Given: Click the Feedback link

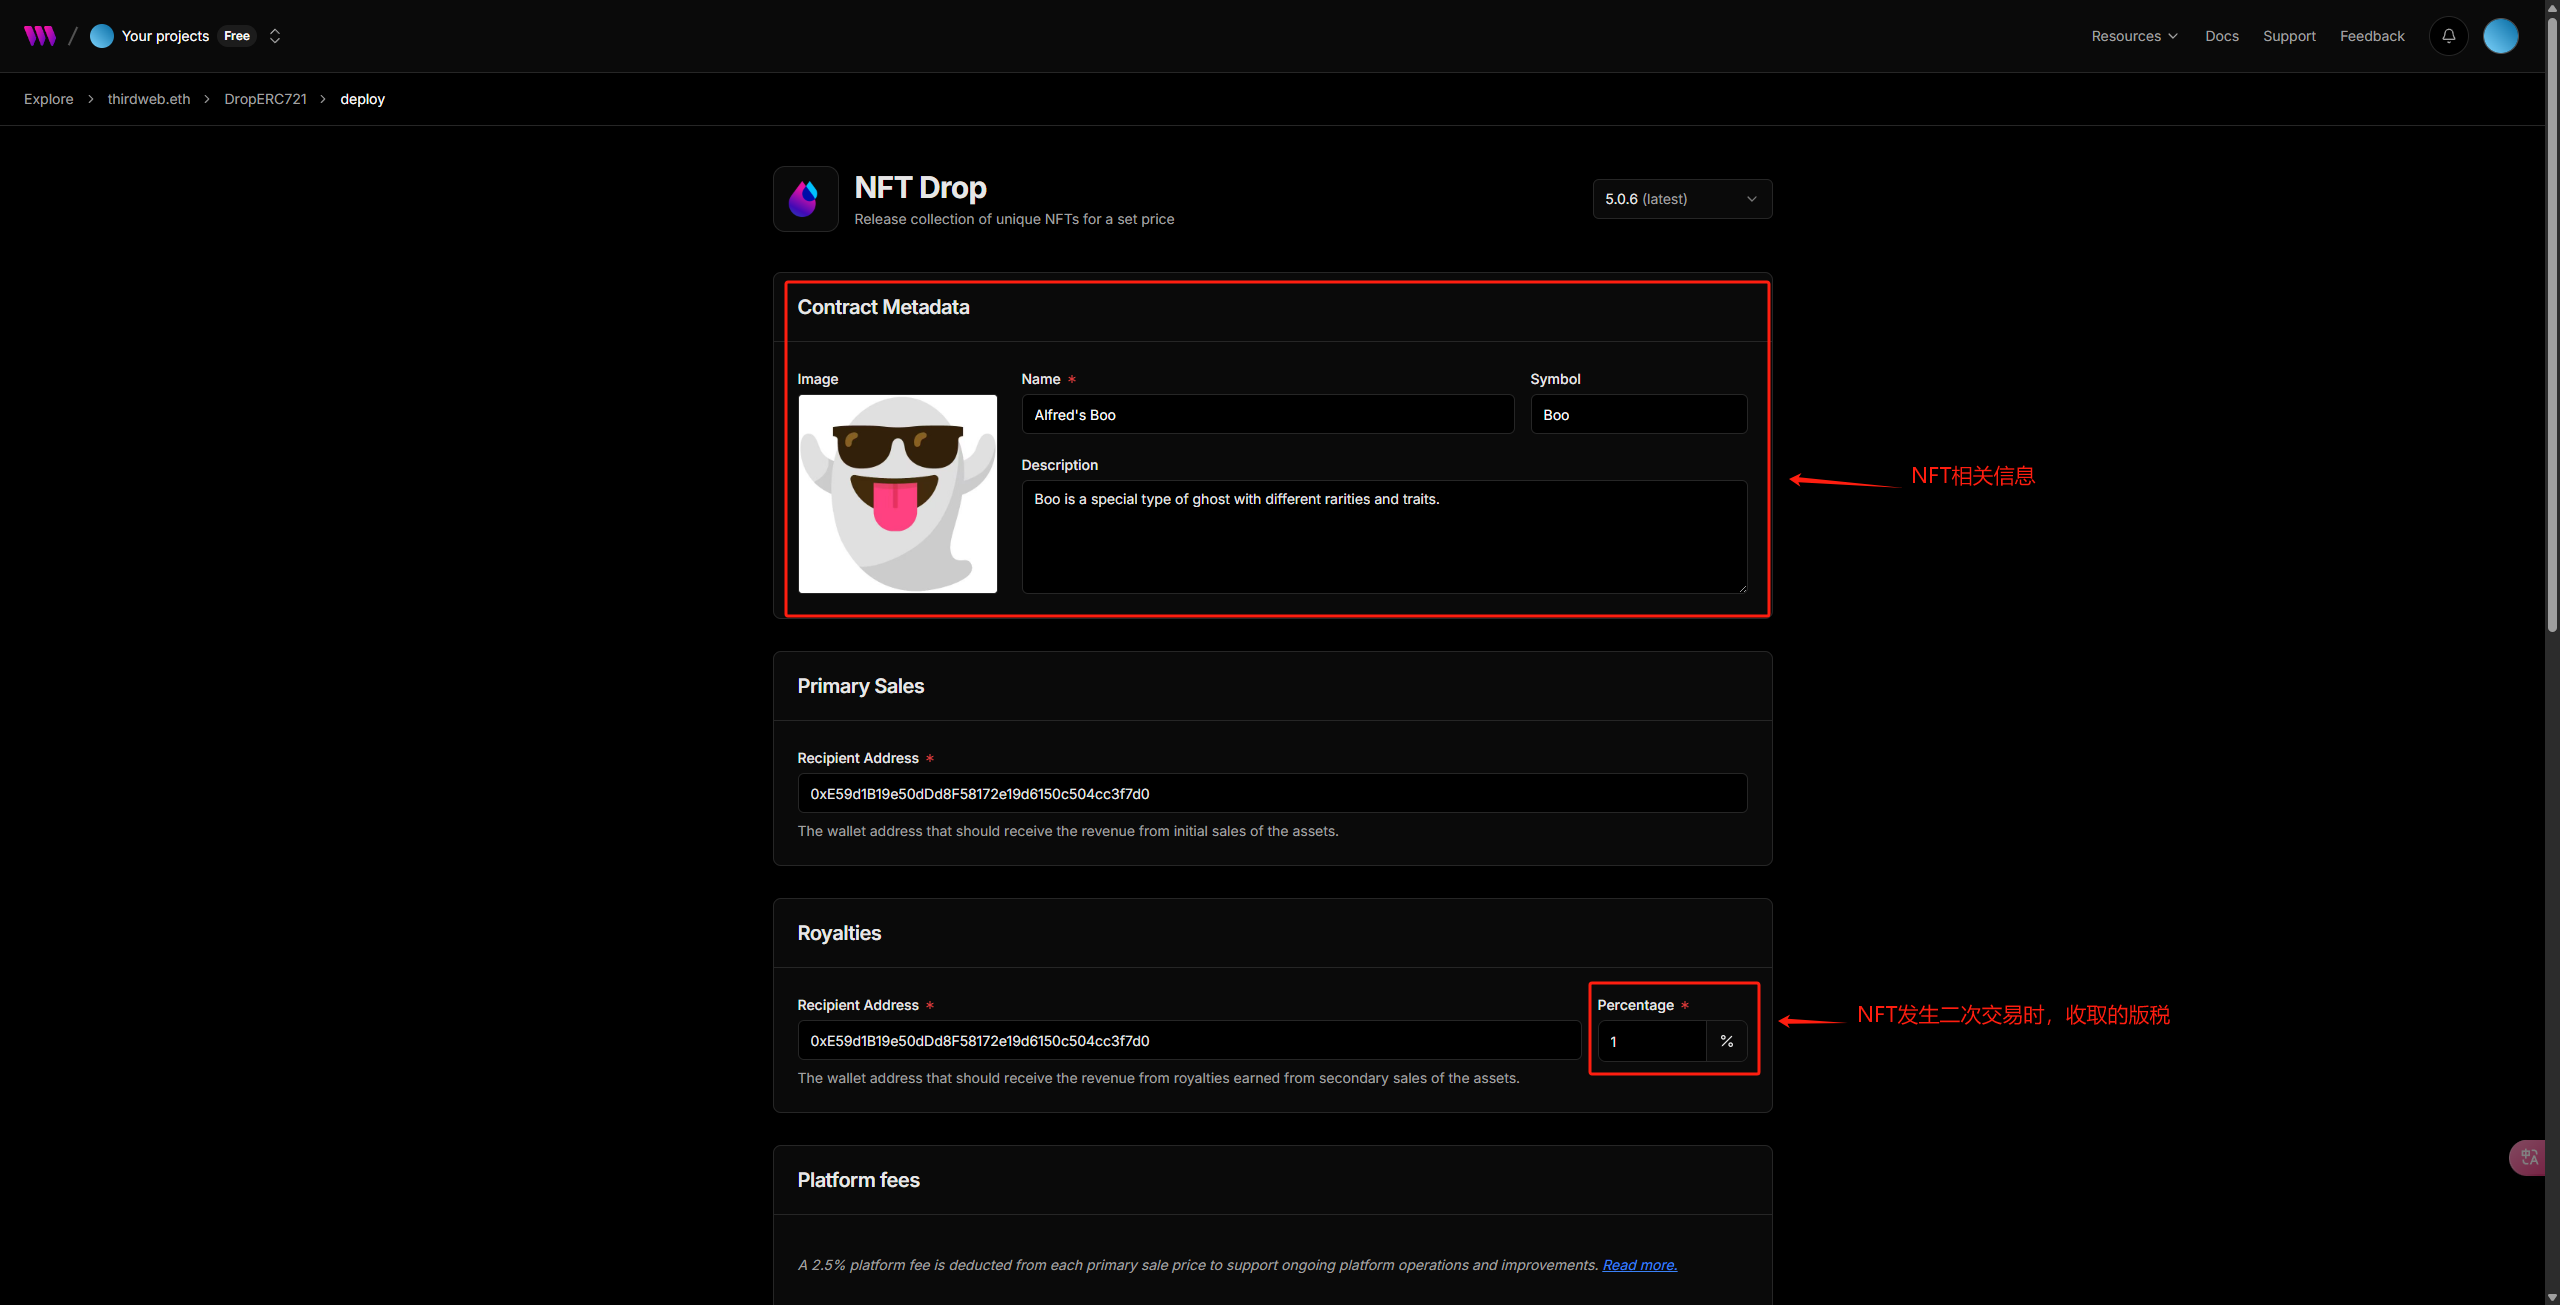Looking at the screenshot, I should tap(2371, 36).
